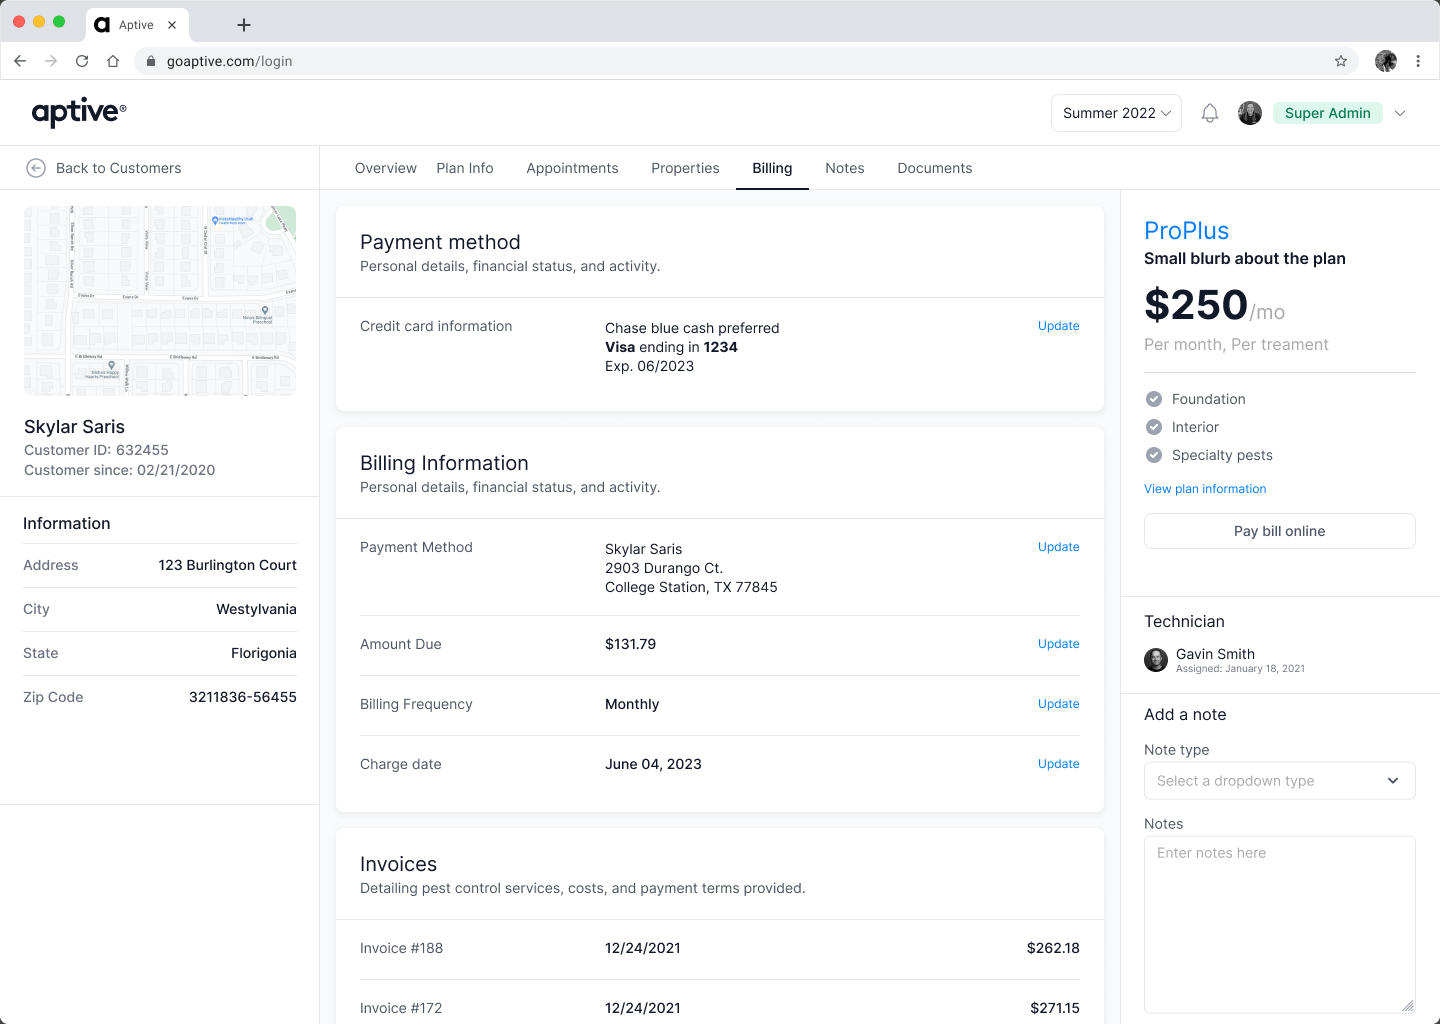Open the Documents tab
Viewport: 1440px width, 1024px height.
(935, 168)
